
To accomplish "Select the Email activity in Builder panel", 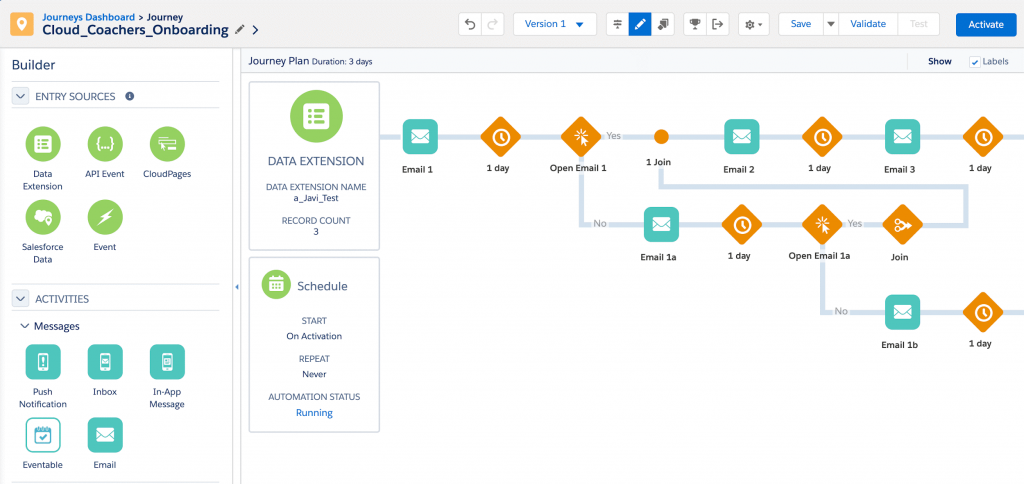I will click(x=104, y=435).
